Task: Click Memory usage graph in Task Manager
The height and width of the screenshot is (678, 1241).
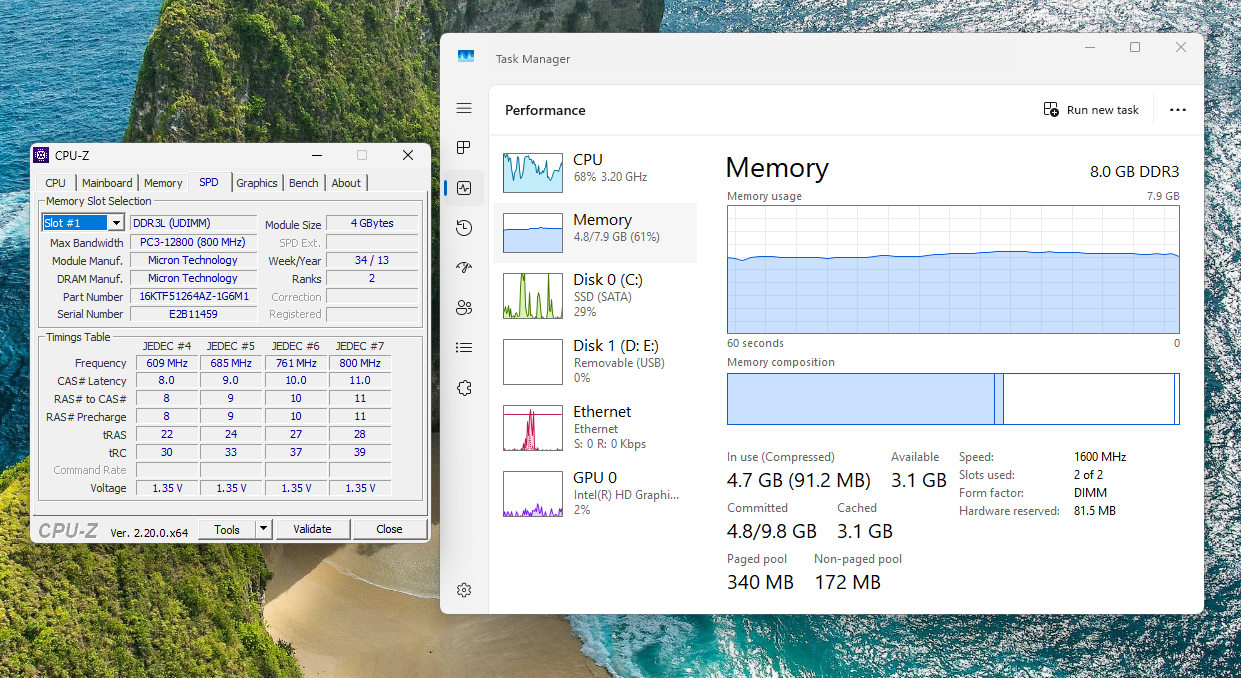Action: [953, 270]
